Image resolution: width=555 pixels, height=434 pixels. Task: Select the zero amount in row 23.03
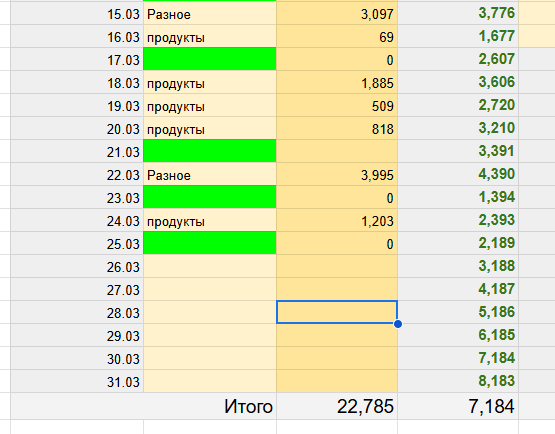tap(337, 198)
